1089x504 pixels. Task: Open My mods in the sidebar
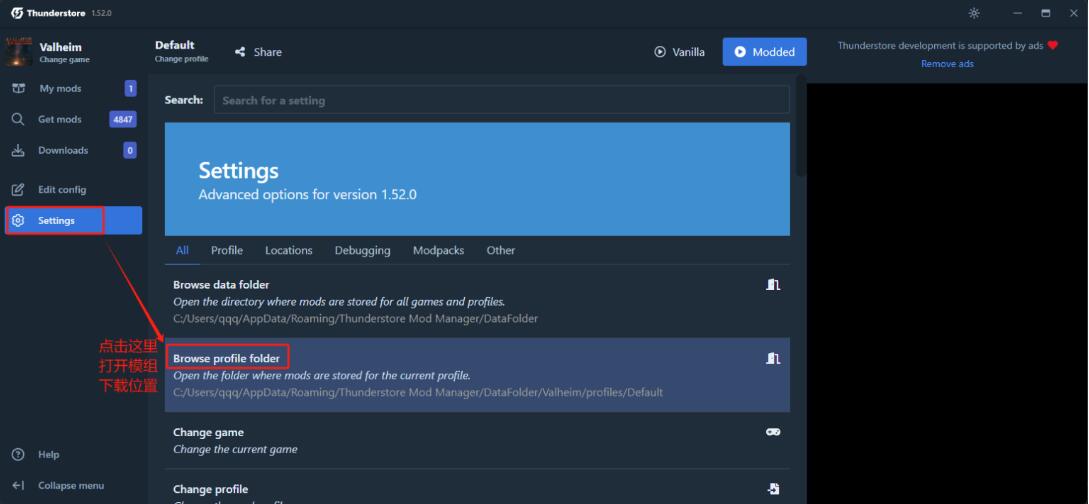click(x=74, y=89)
